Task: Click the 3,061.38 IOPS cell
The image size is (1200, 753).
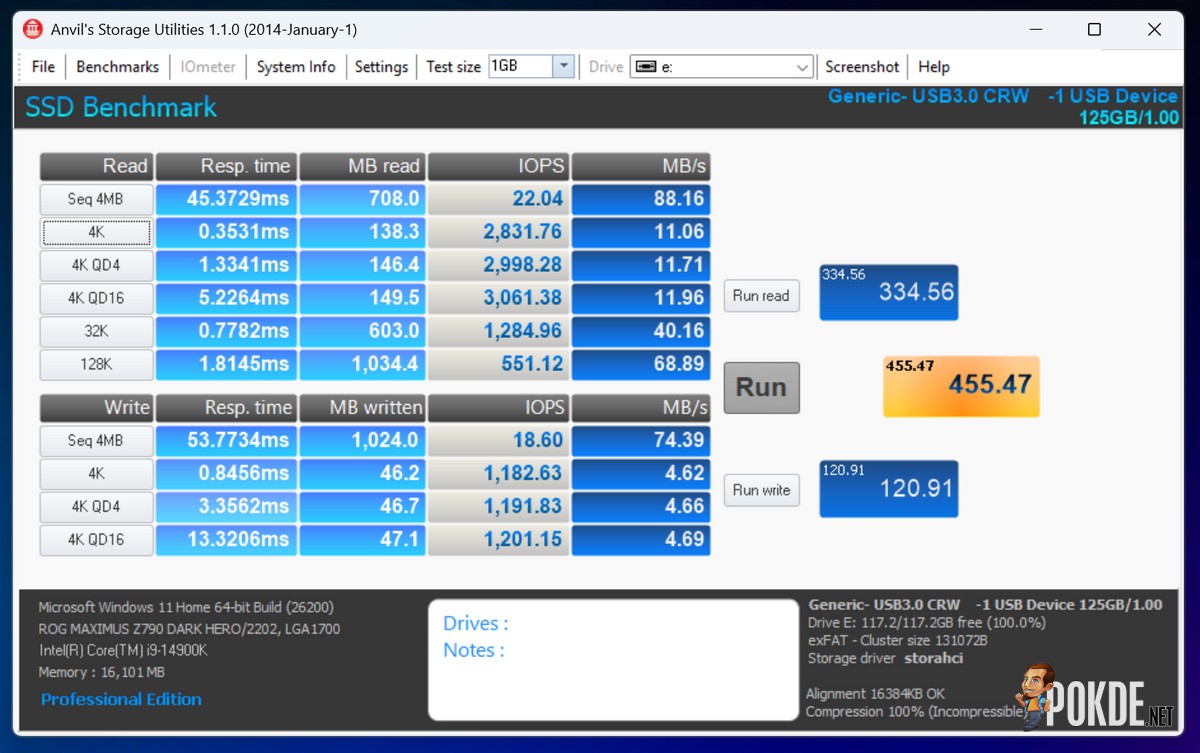Action: [x=498, y=298]
